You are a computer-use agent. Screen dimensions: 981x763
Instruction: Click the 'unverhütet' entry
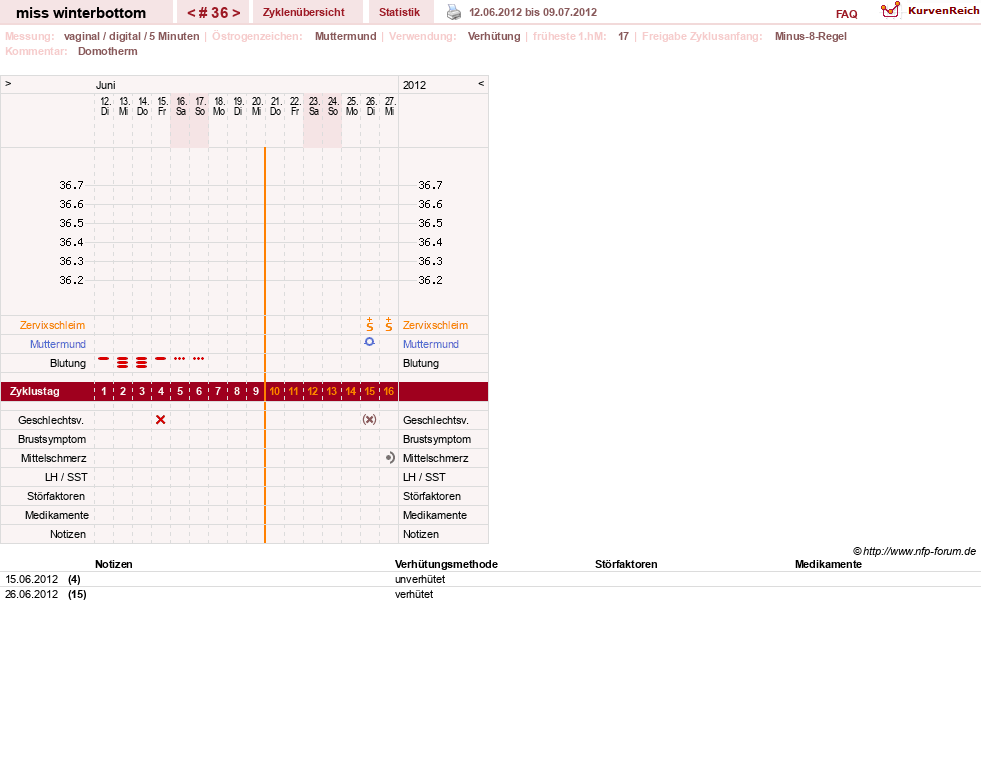(420, 579)
